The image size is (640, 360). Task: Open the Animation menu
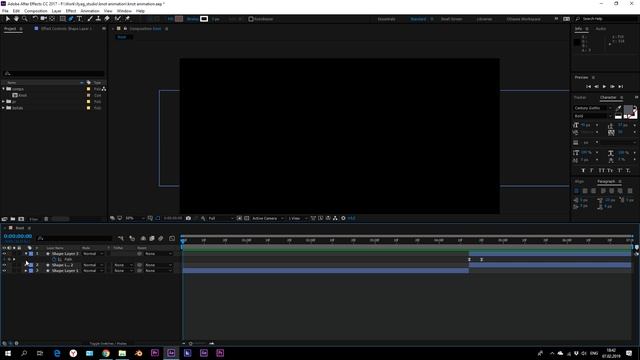click(x=90, y=11)
